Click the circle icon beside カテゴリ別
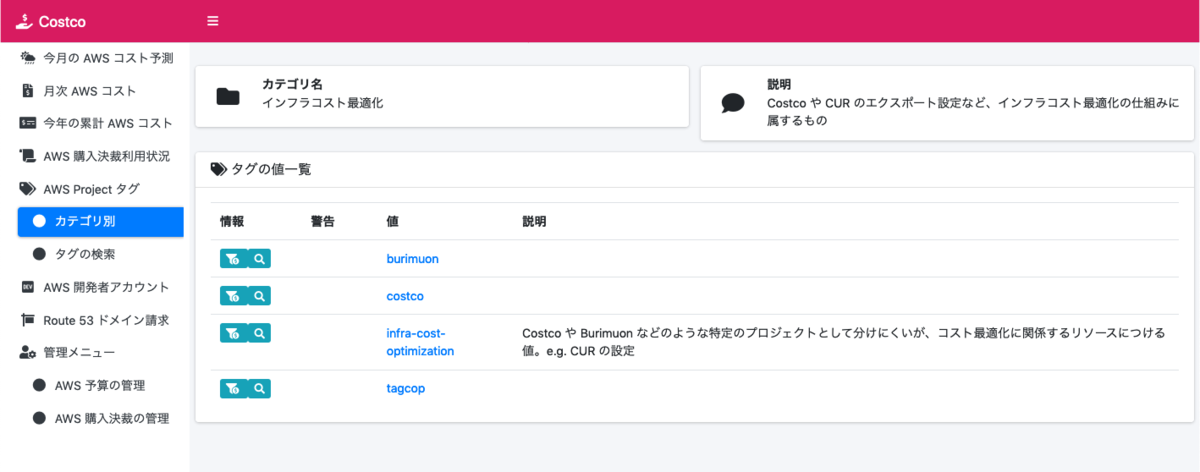Screen dimensions: 1200x472 tap(40, 222)
